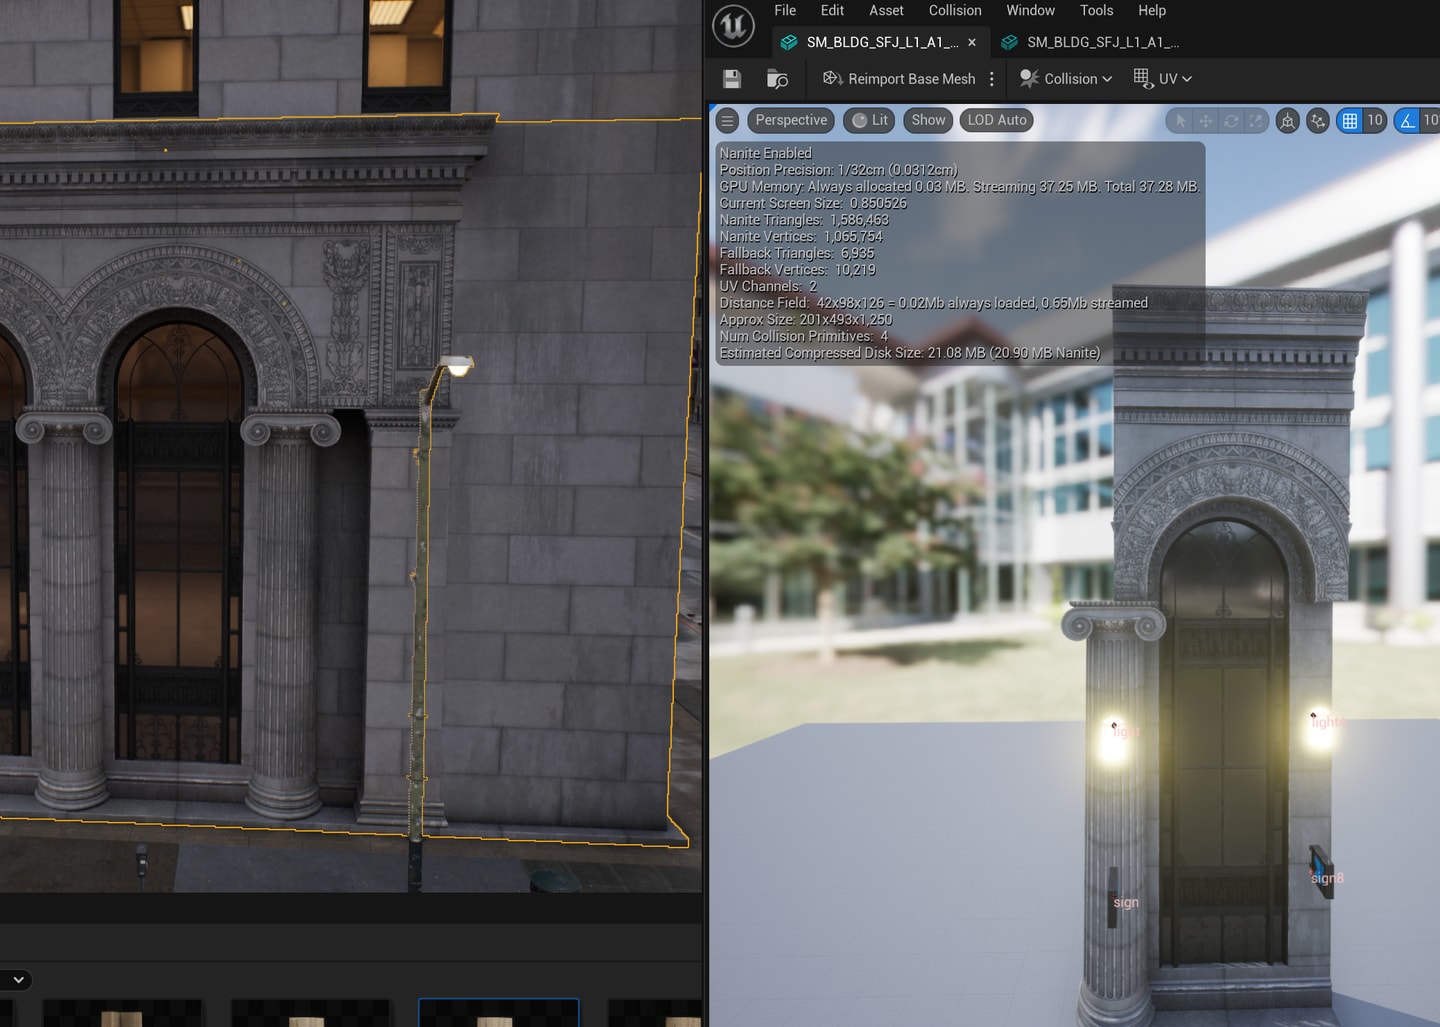Image resolution: width=1440 pixels, height=1027 pixels.
Task: Select the Num Collision Primitives line
Action: click(804, 336)
